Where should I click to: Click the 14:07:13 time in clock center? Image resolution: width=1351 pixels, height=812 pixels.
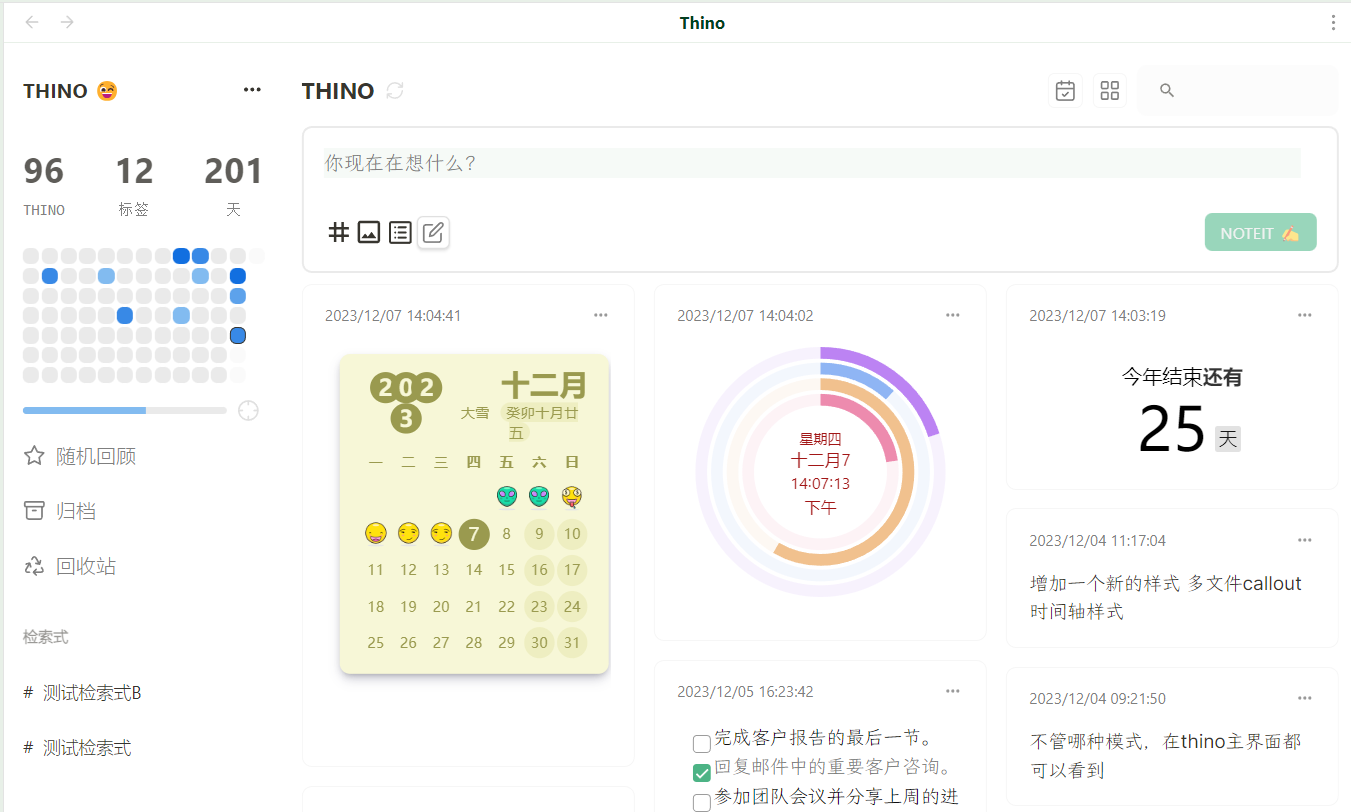(x=820, y=484)
